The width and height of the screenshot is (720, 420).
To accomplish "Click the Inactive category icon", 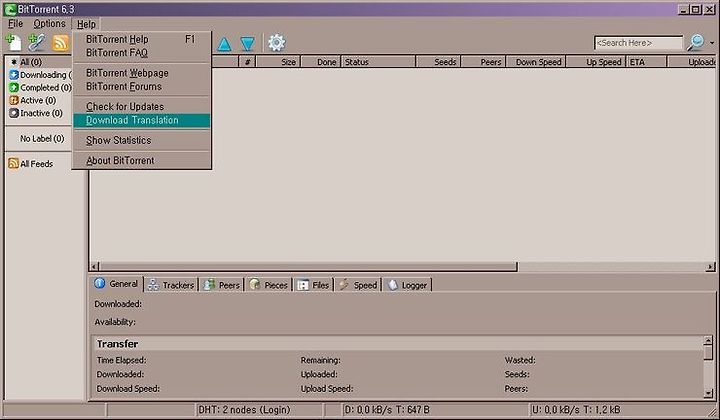I will [14, 113].
